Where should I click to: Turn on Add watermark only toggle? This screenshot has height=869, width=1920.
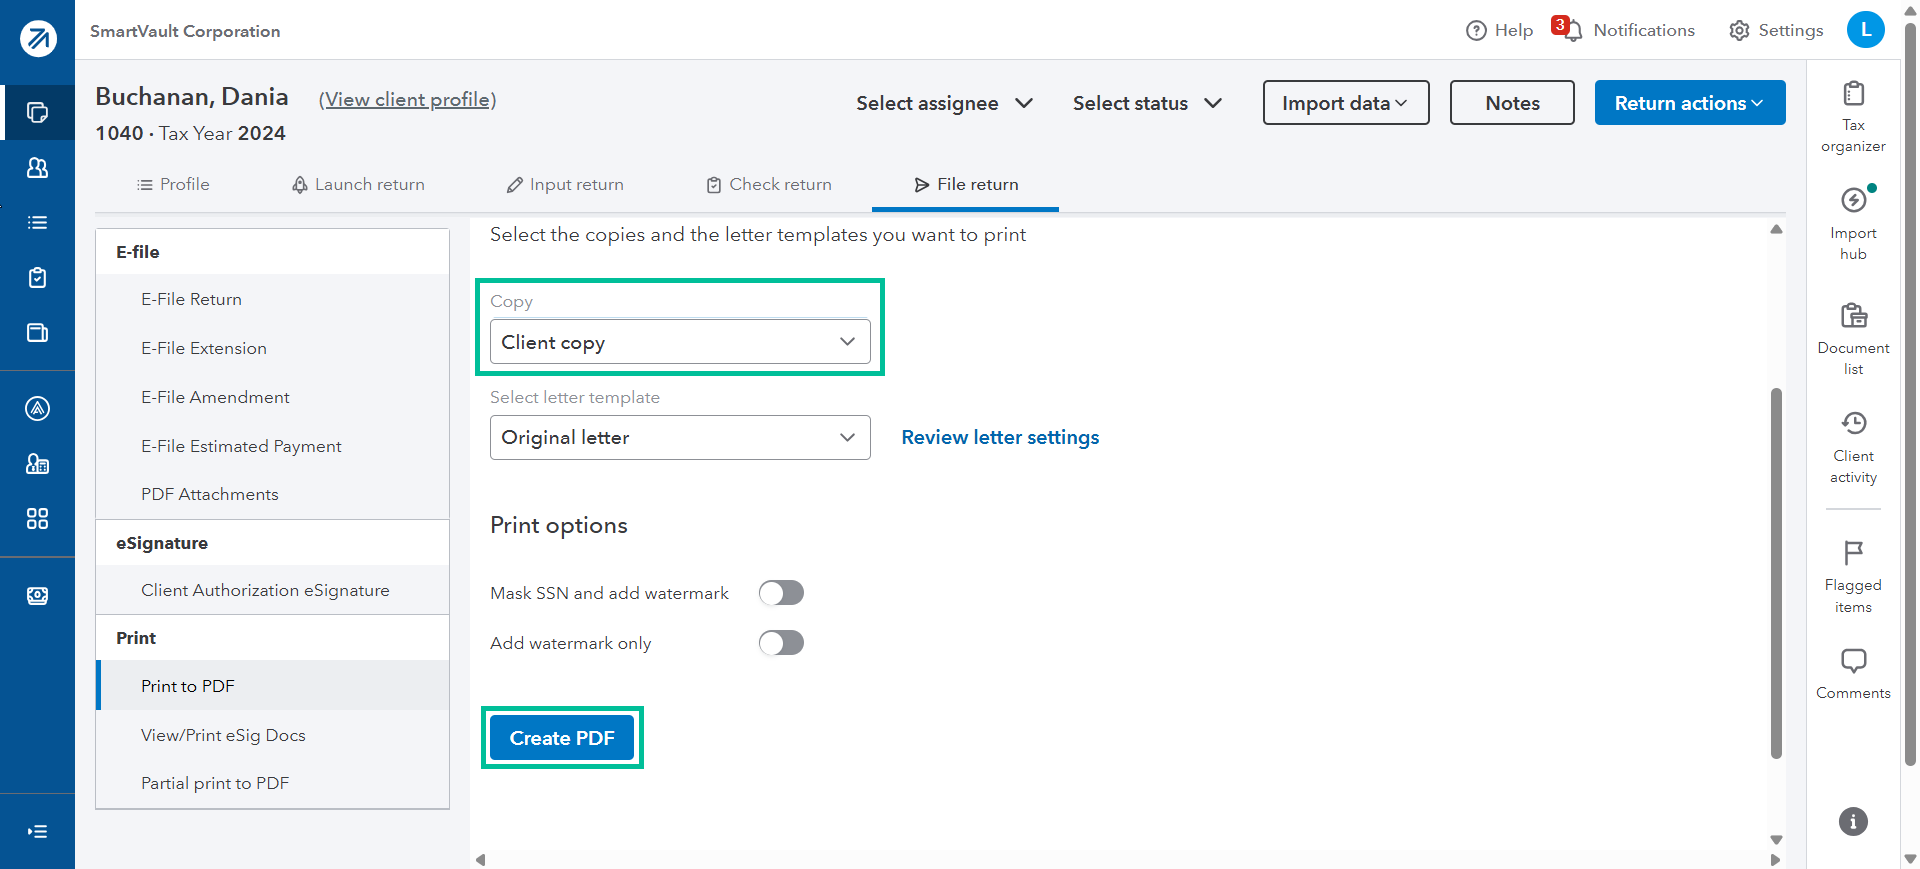point(781,643)
